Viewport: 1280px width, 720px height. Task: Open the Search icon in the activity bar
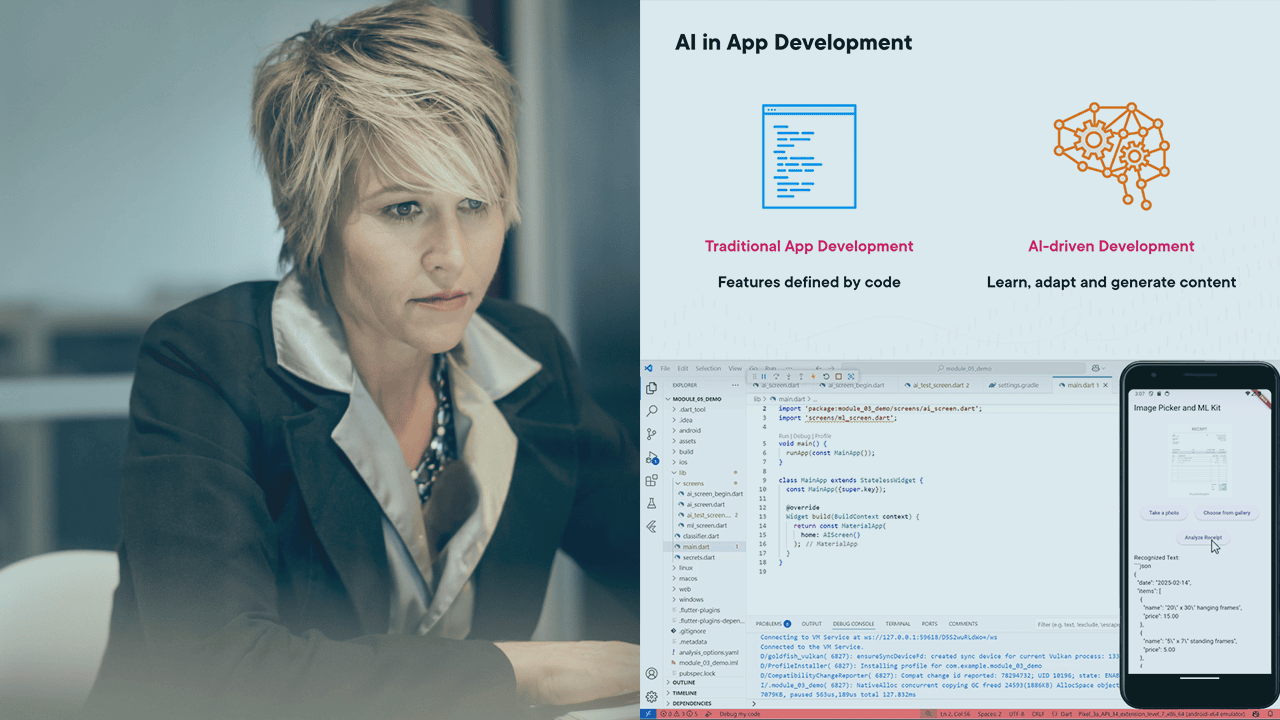point(651,411)
